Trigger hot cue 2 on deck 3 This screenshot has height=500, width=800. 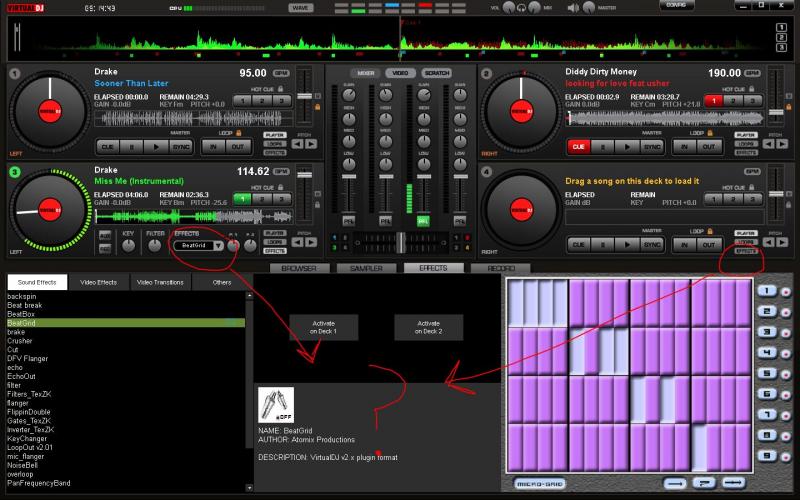click(261, 199)
